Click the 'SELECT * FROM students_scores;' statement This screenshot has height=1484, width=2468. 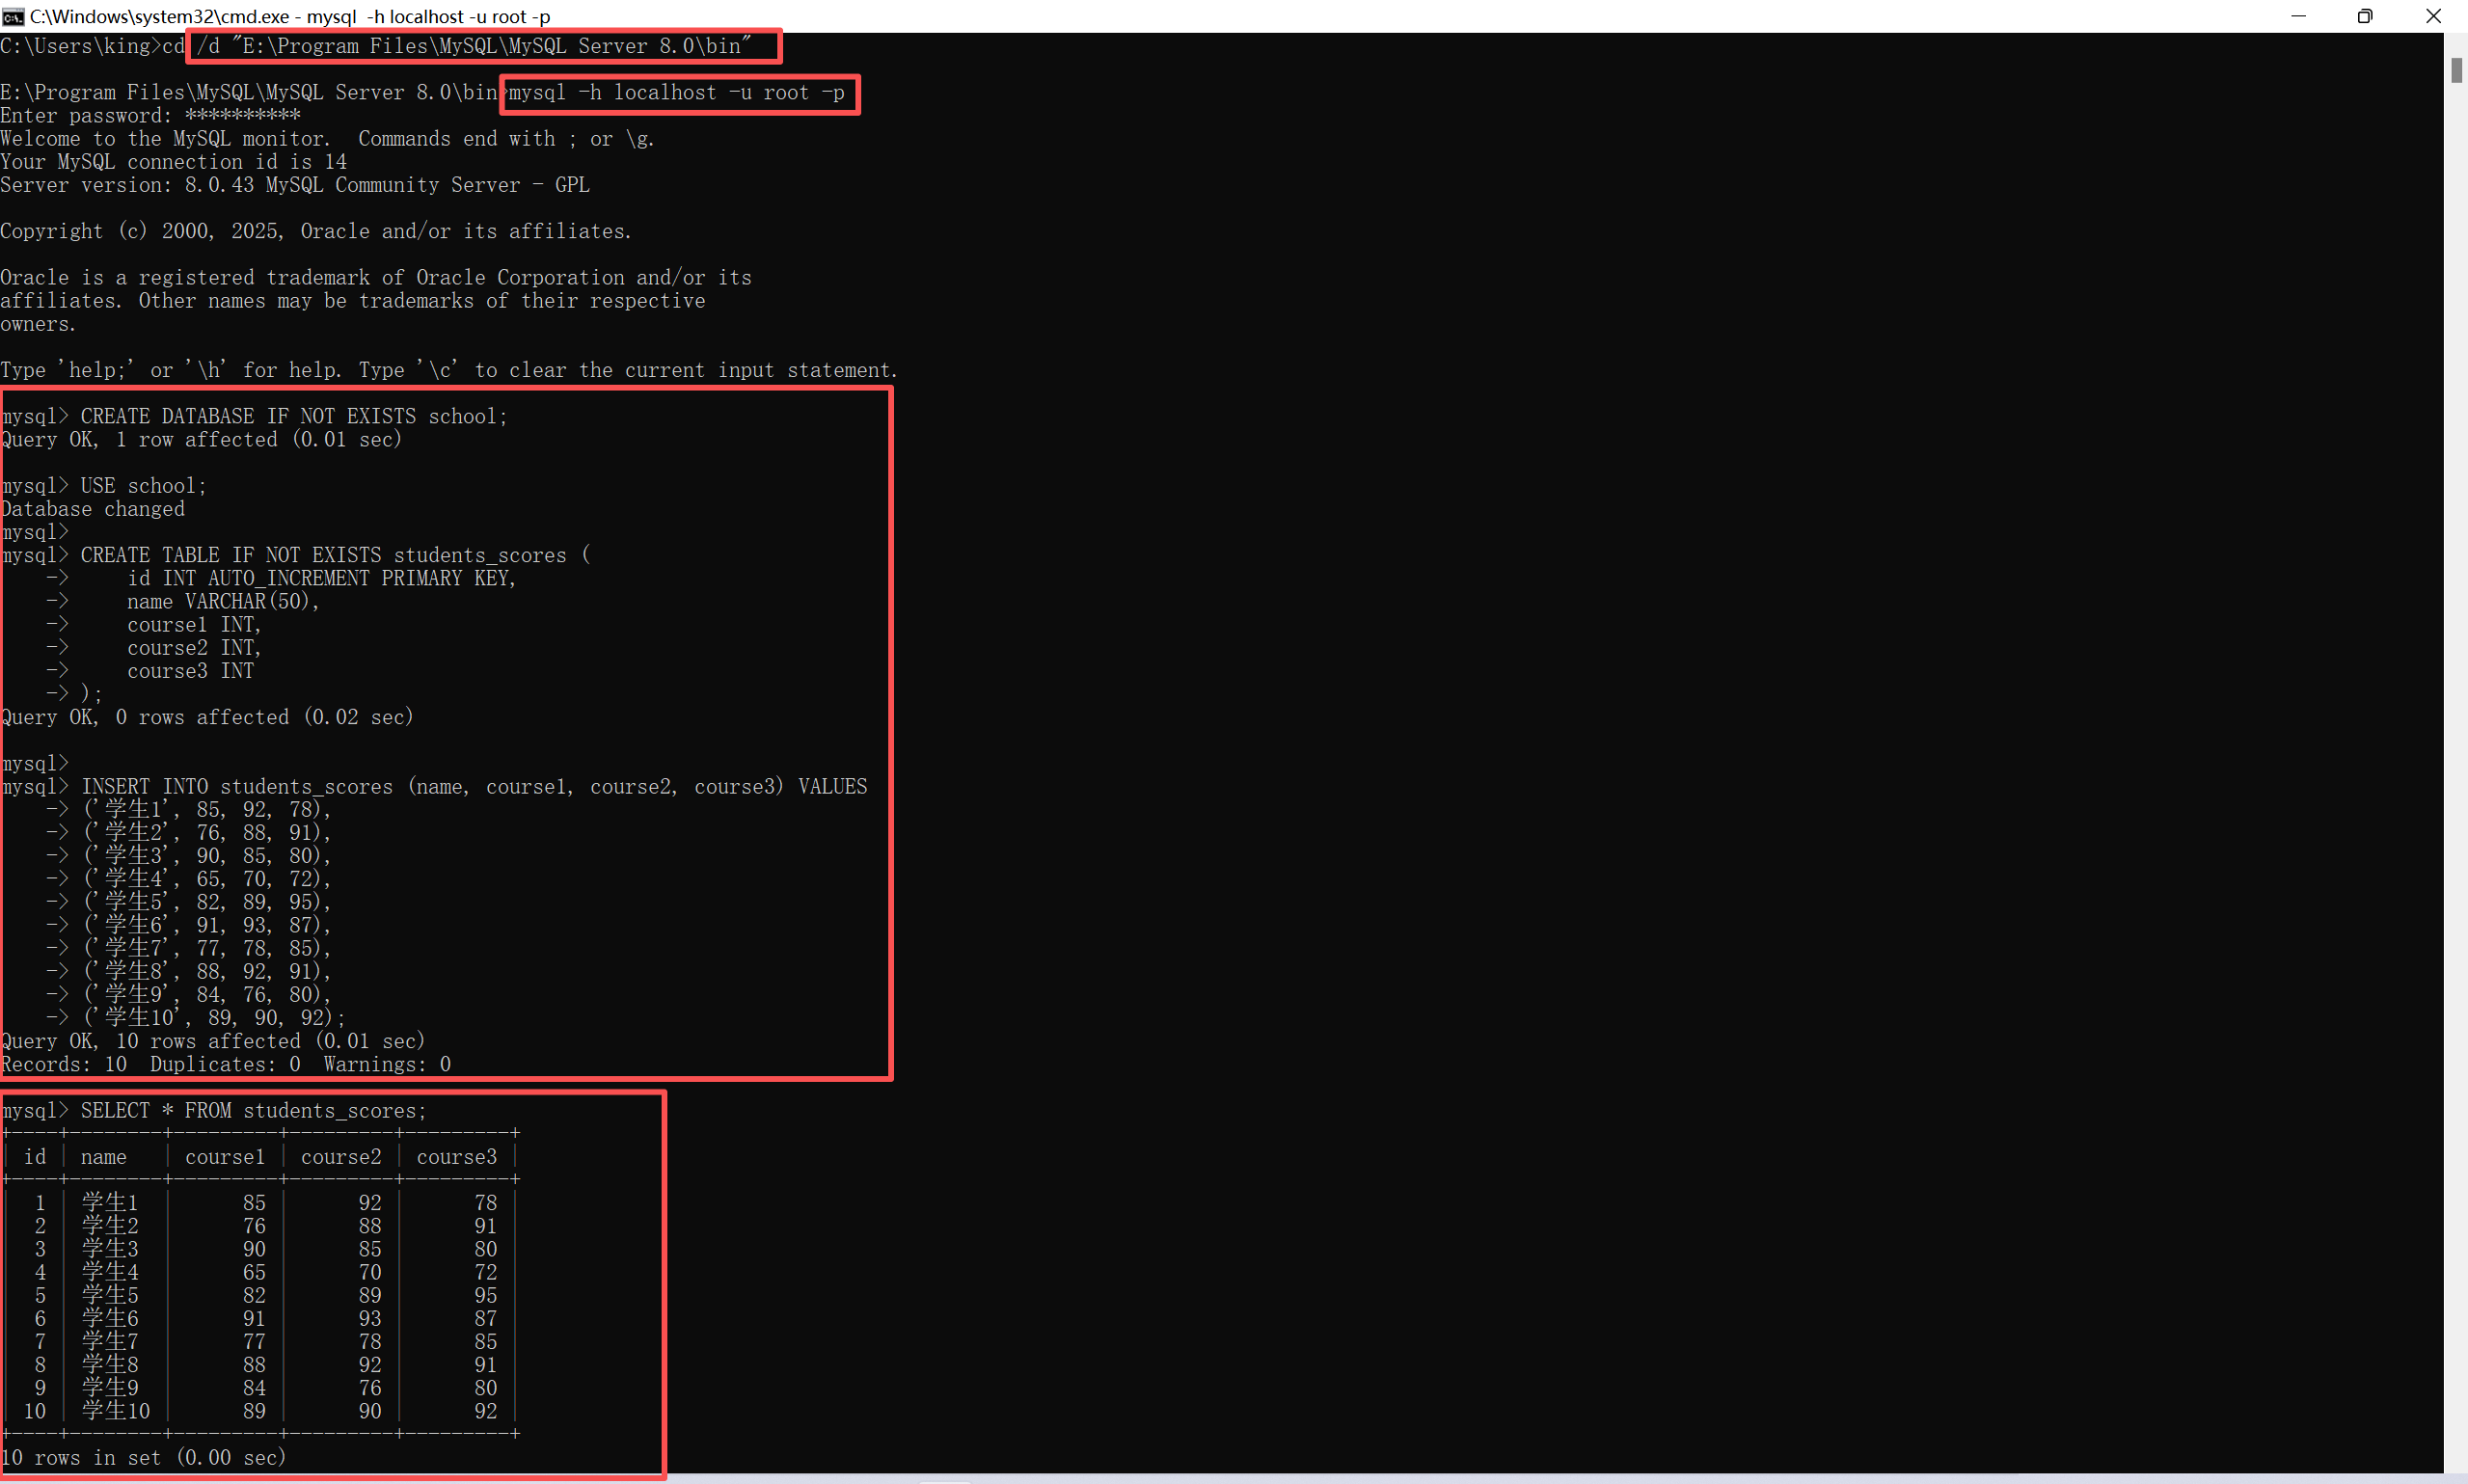click(x=254, y=1111)
